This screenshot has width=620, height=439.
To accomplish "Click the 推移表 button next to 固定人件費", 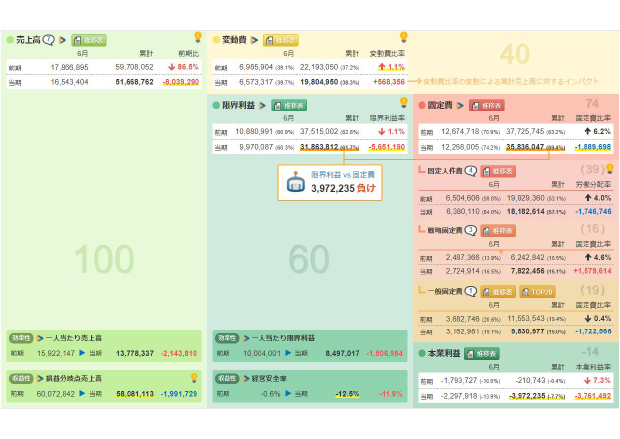I will coord(498,170).
